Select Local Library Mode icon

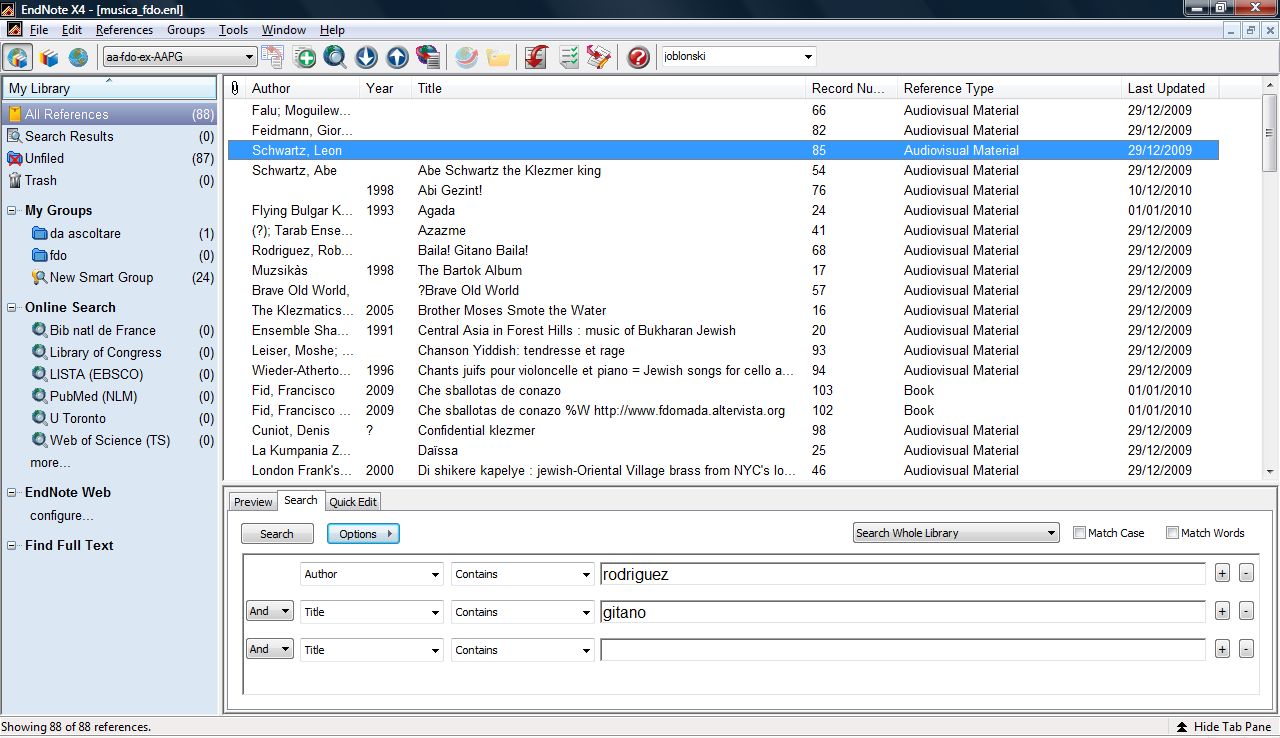[x=49, y=57]
